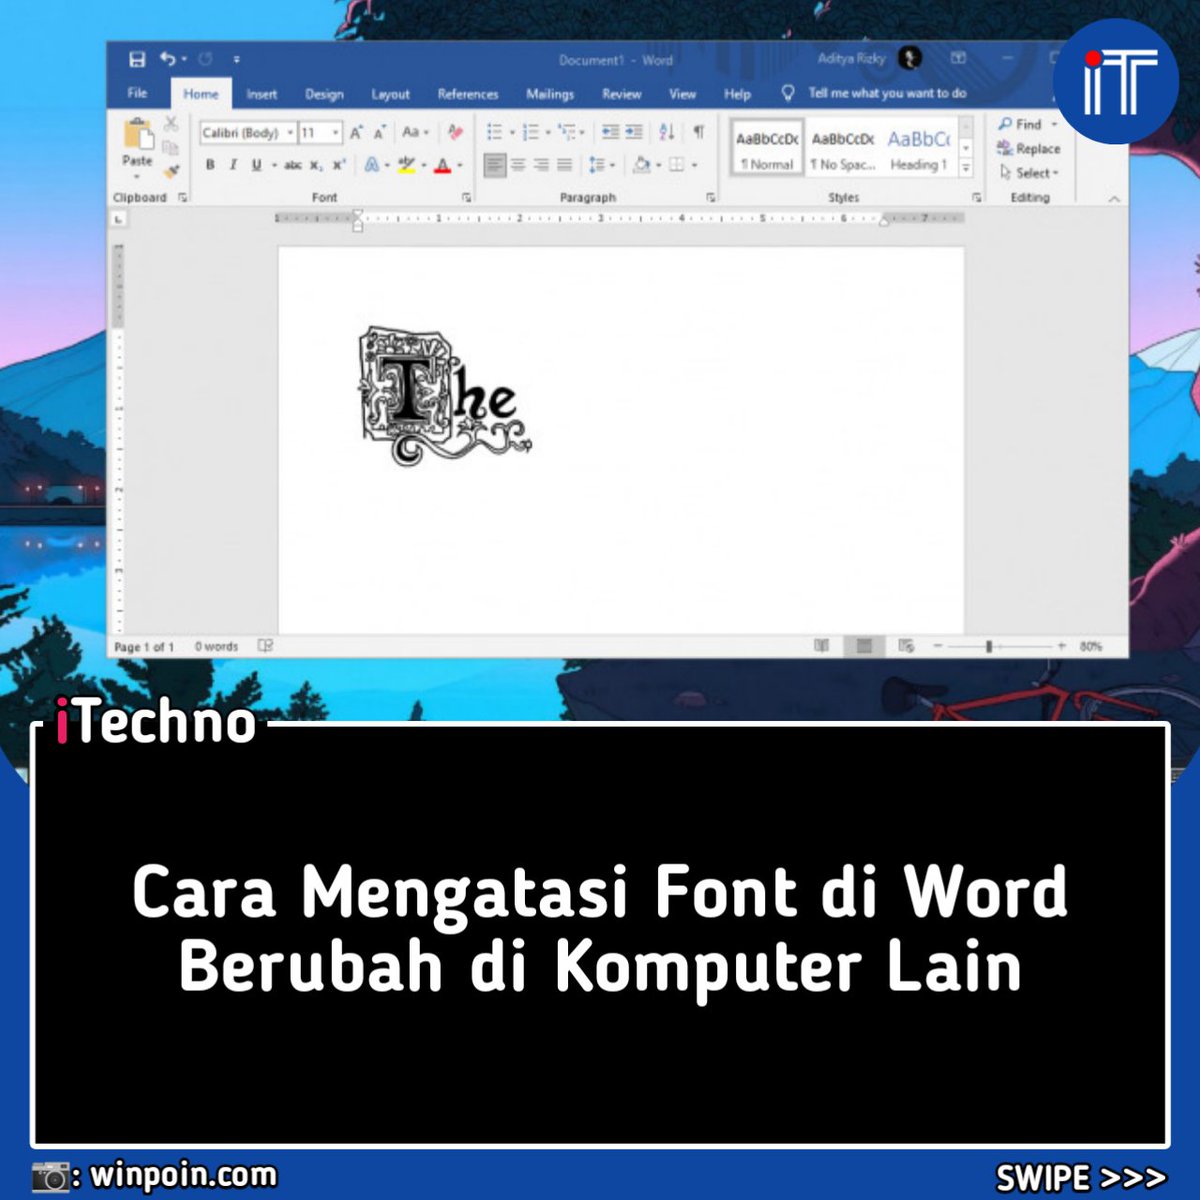
Task: Switch to the Insert ribbon tab
Action: coord(262,94)
